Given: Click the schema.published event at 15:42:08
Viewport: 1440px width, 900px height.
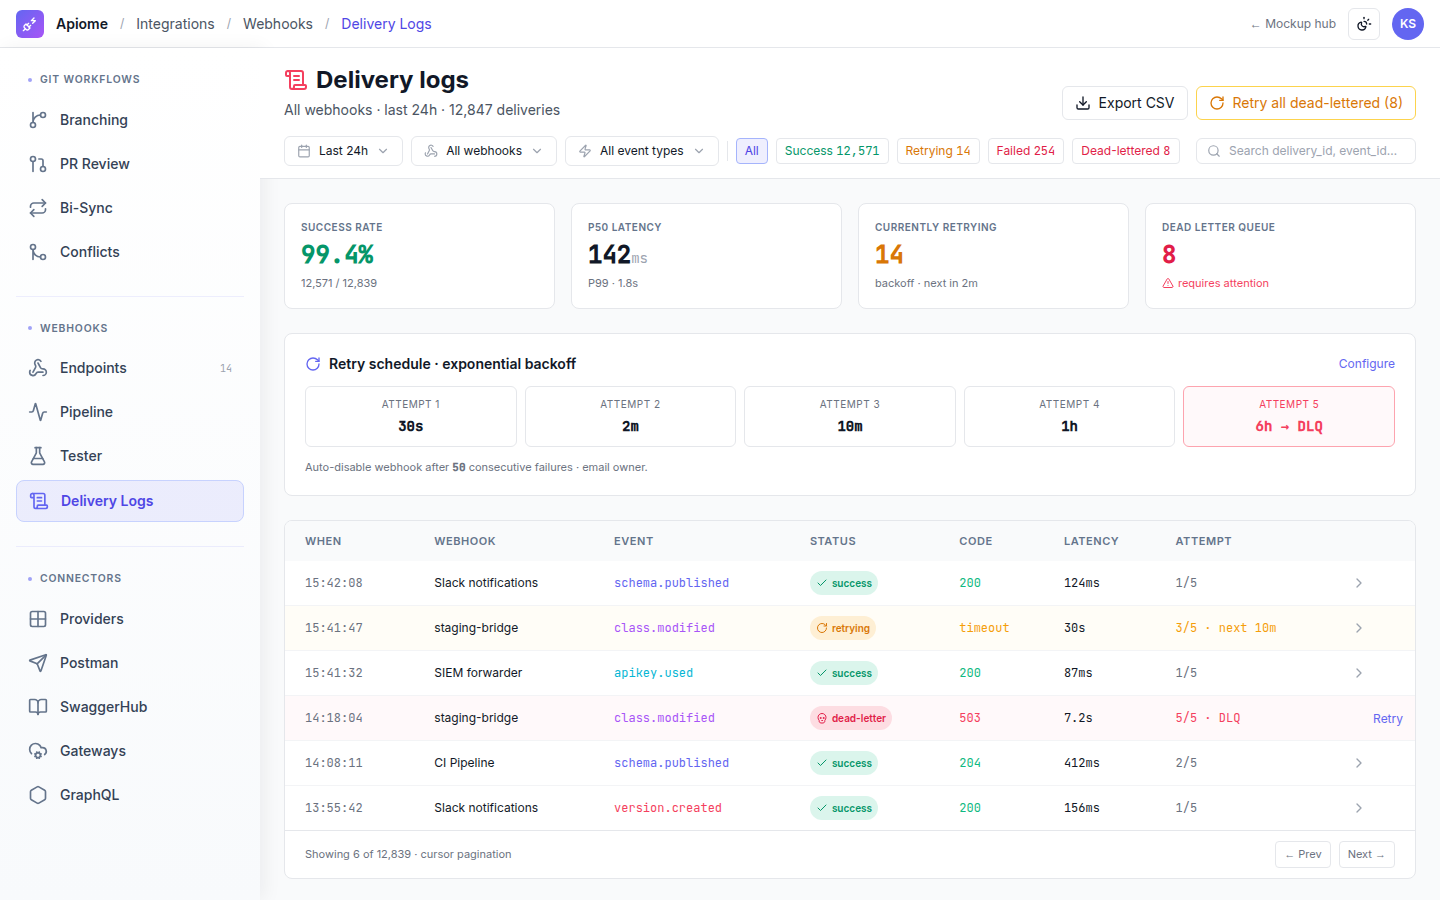Looking at the screenshot, I should pos(671,583).
